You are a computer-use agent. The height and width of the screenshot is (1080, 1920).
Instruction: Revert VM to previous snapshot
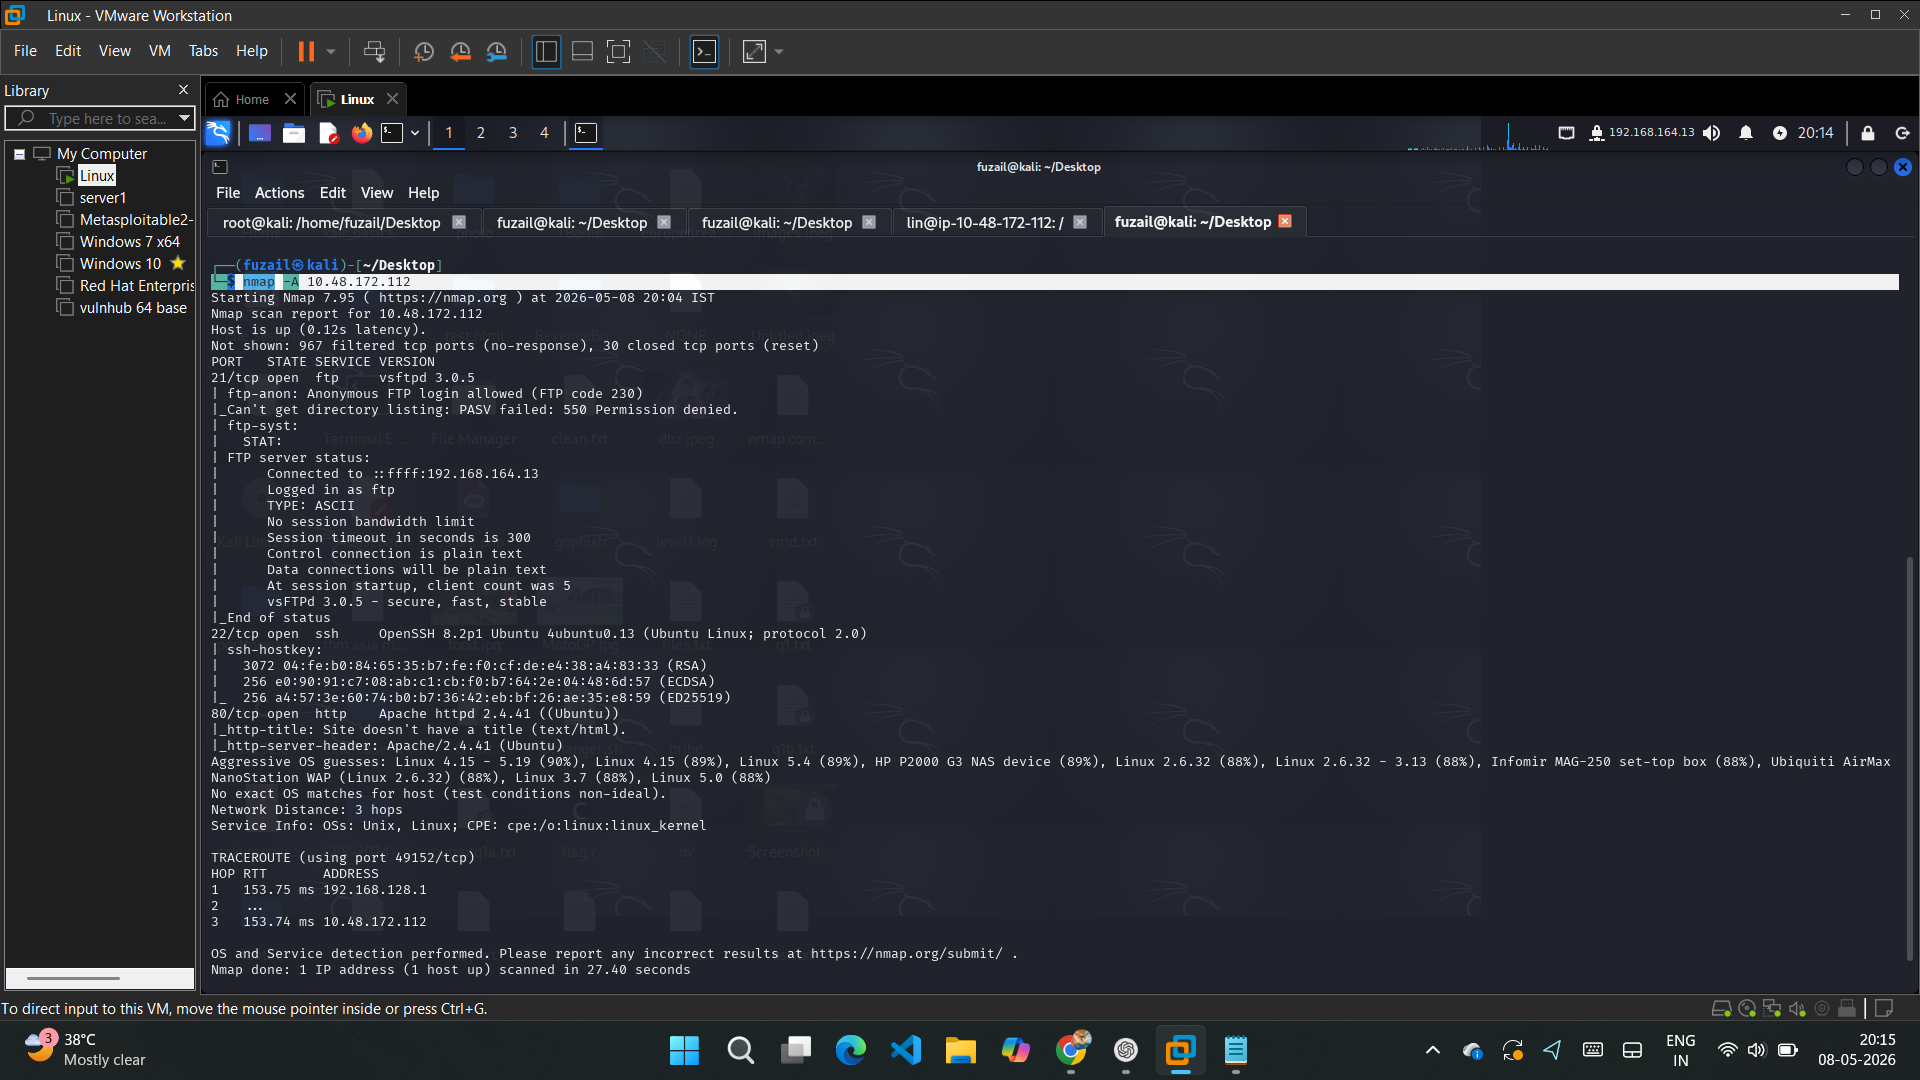pos(460,51)
